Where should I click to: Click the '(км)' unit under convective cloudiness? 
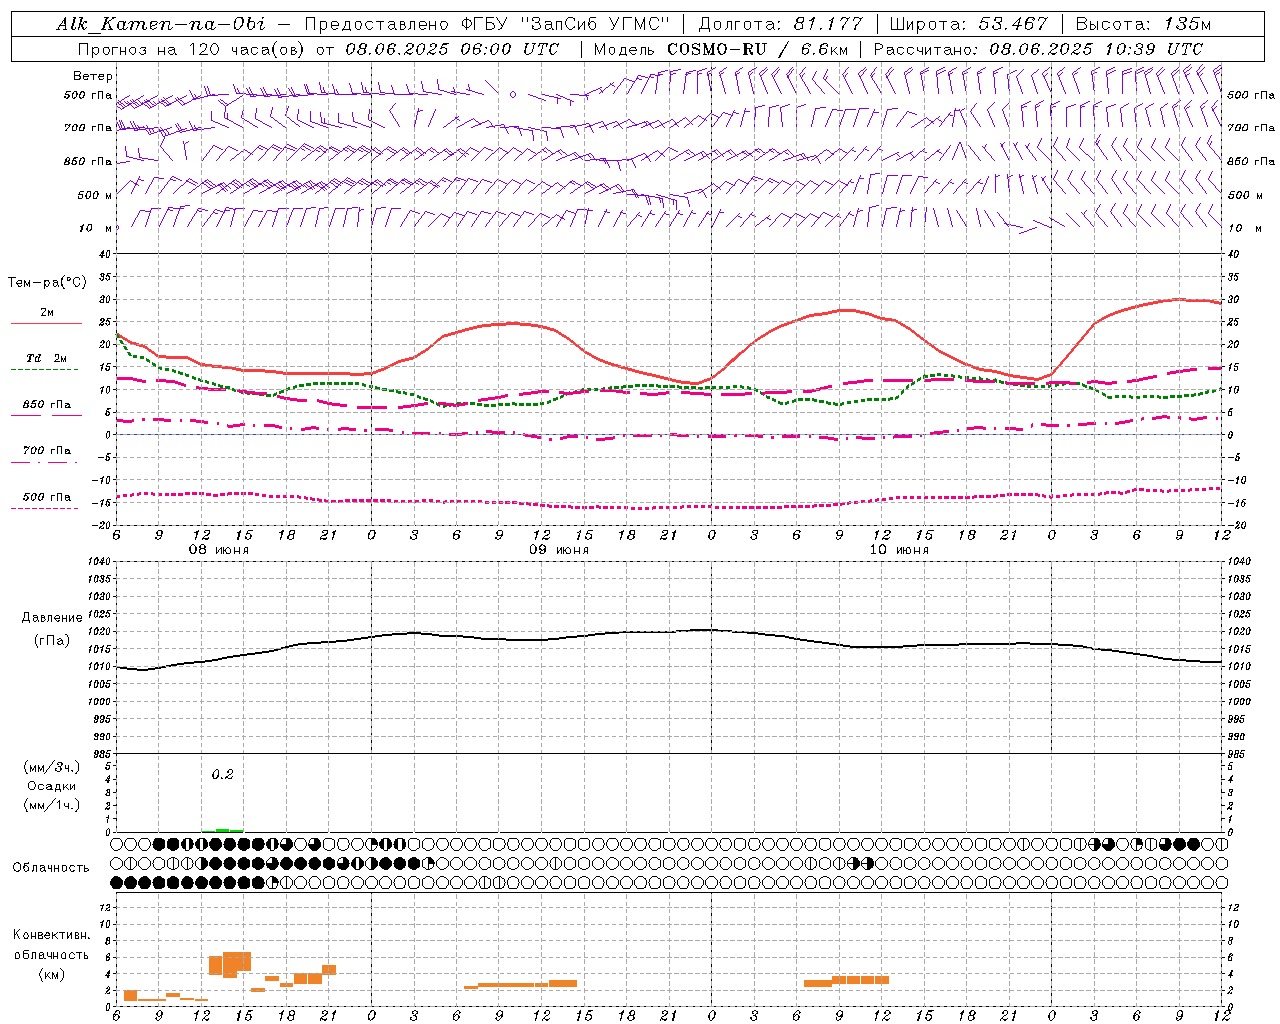point(51,975)
